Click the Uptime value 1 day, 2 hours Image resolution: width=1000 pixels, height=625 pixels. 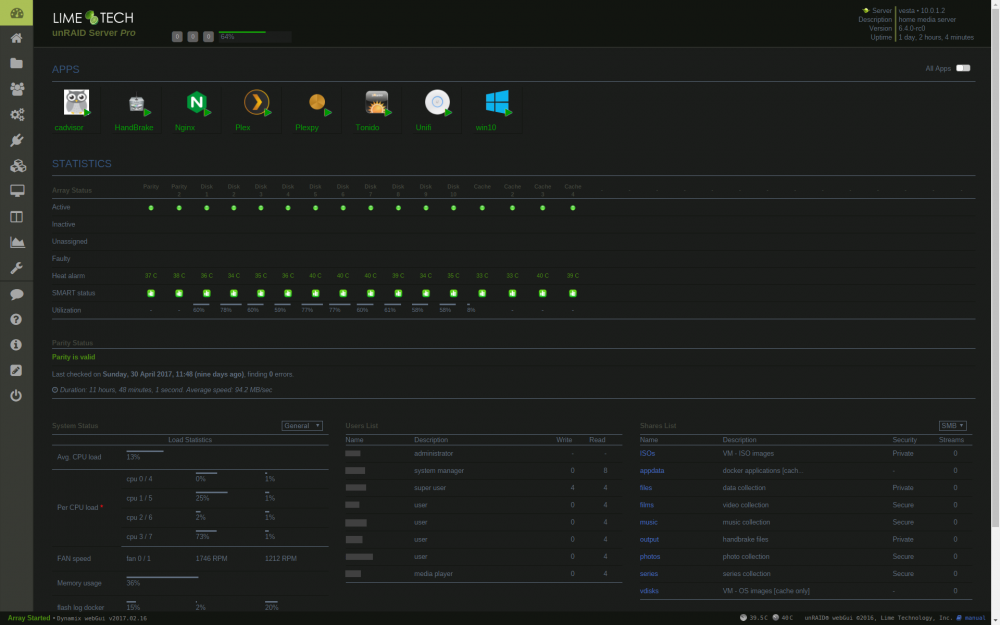936,38
